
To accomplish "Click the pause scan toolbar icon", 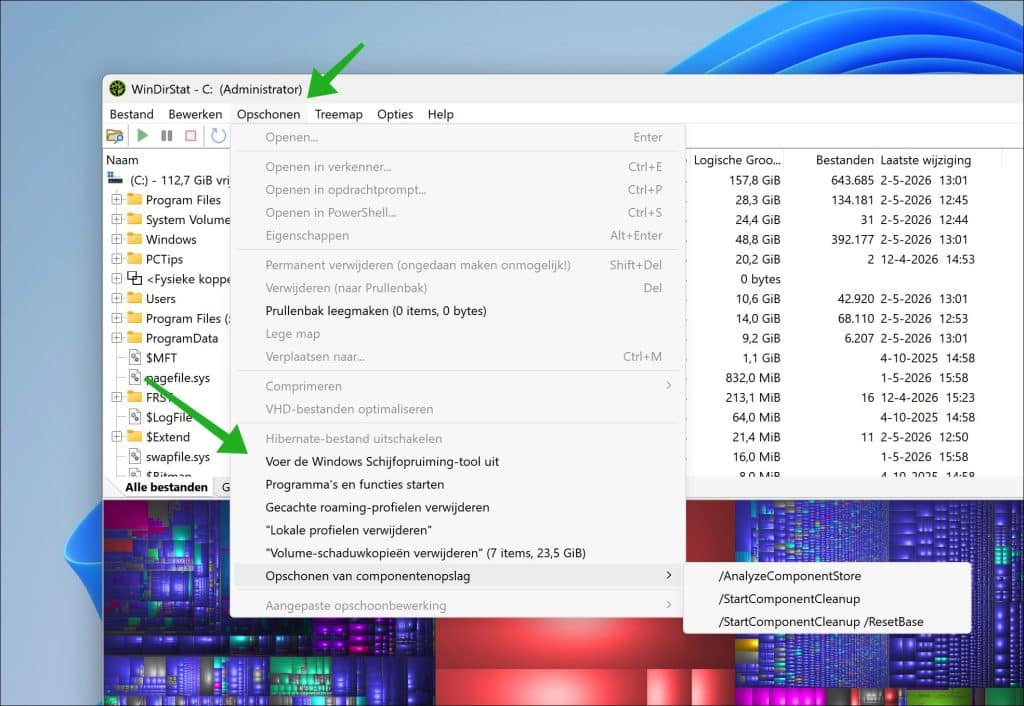I will tap(167, 136).
